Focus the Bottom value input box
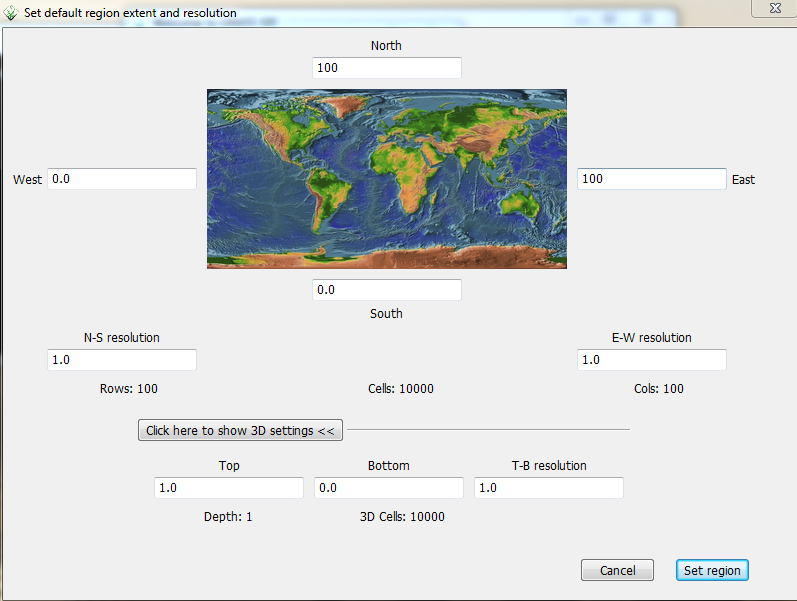Viewport: 797px width, 601px height. click(x=388, y=488)
